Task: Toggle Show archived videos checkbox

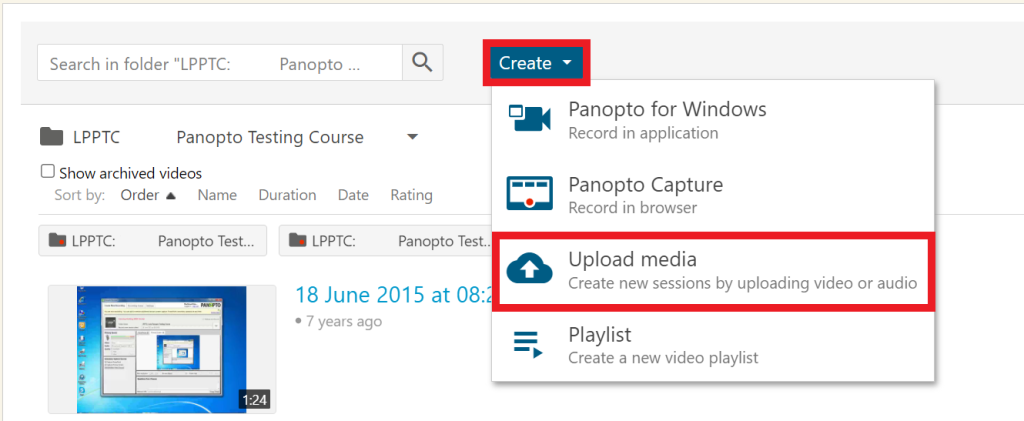Action: (47, 172)
